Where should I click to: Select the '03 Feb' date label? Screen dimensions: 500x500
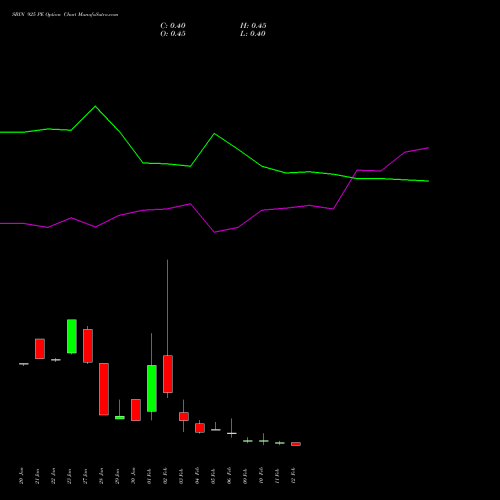(182, 476)
